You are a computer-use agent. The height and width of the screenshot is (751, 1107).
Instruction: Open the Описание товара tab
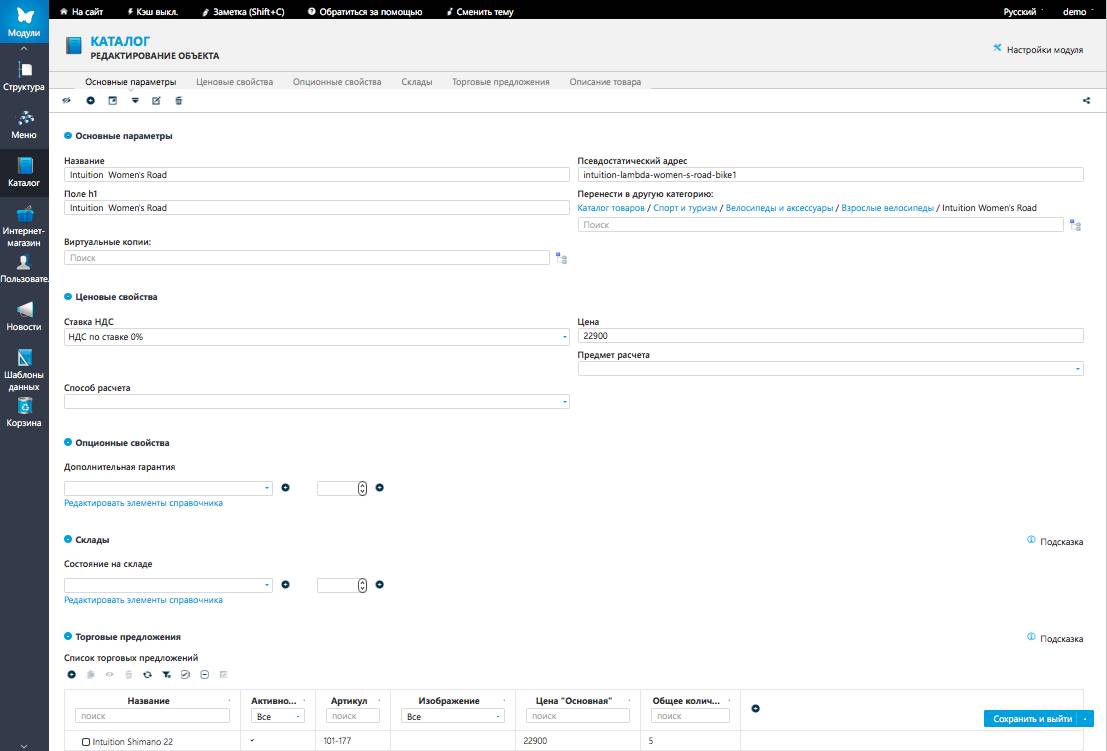pyautogui.click(x=605, y=82)
